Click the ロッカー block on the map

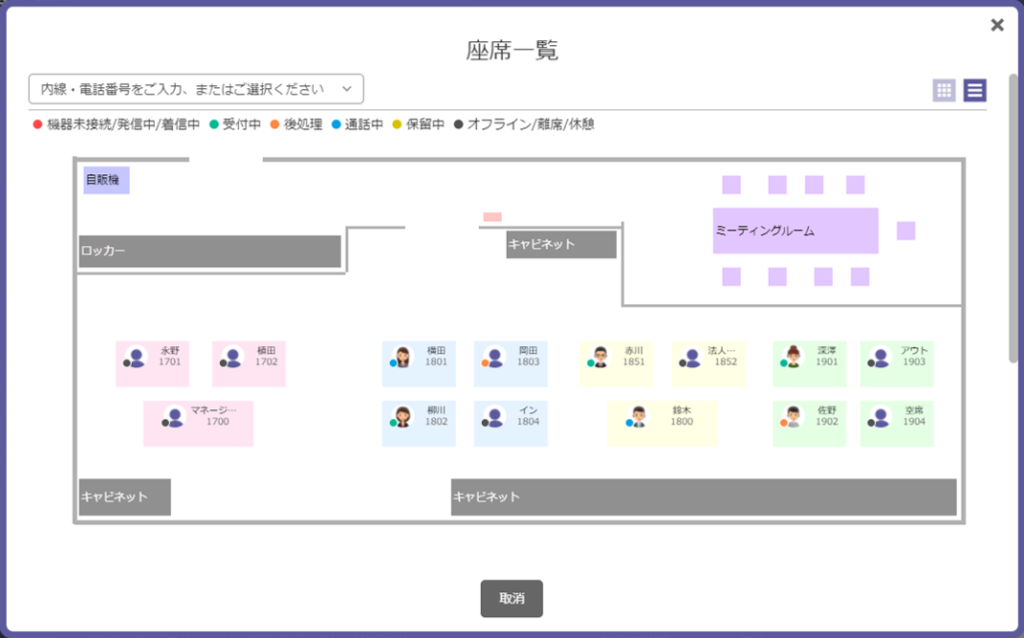pyautogui.click(x=210, y=251)
